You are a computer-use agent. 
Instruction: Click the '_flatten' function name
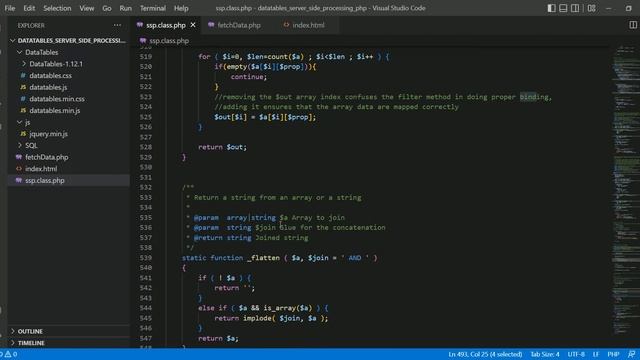pyautogui.click(x=263, y=258)
